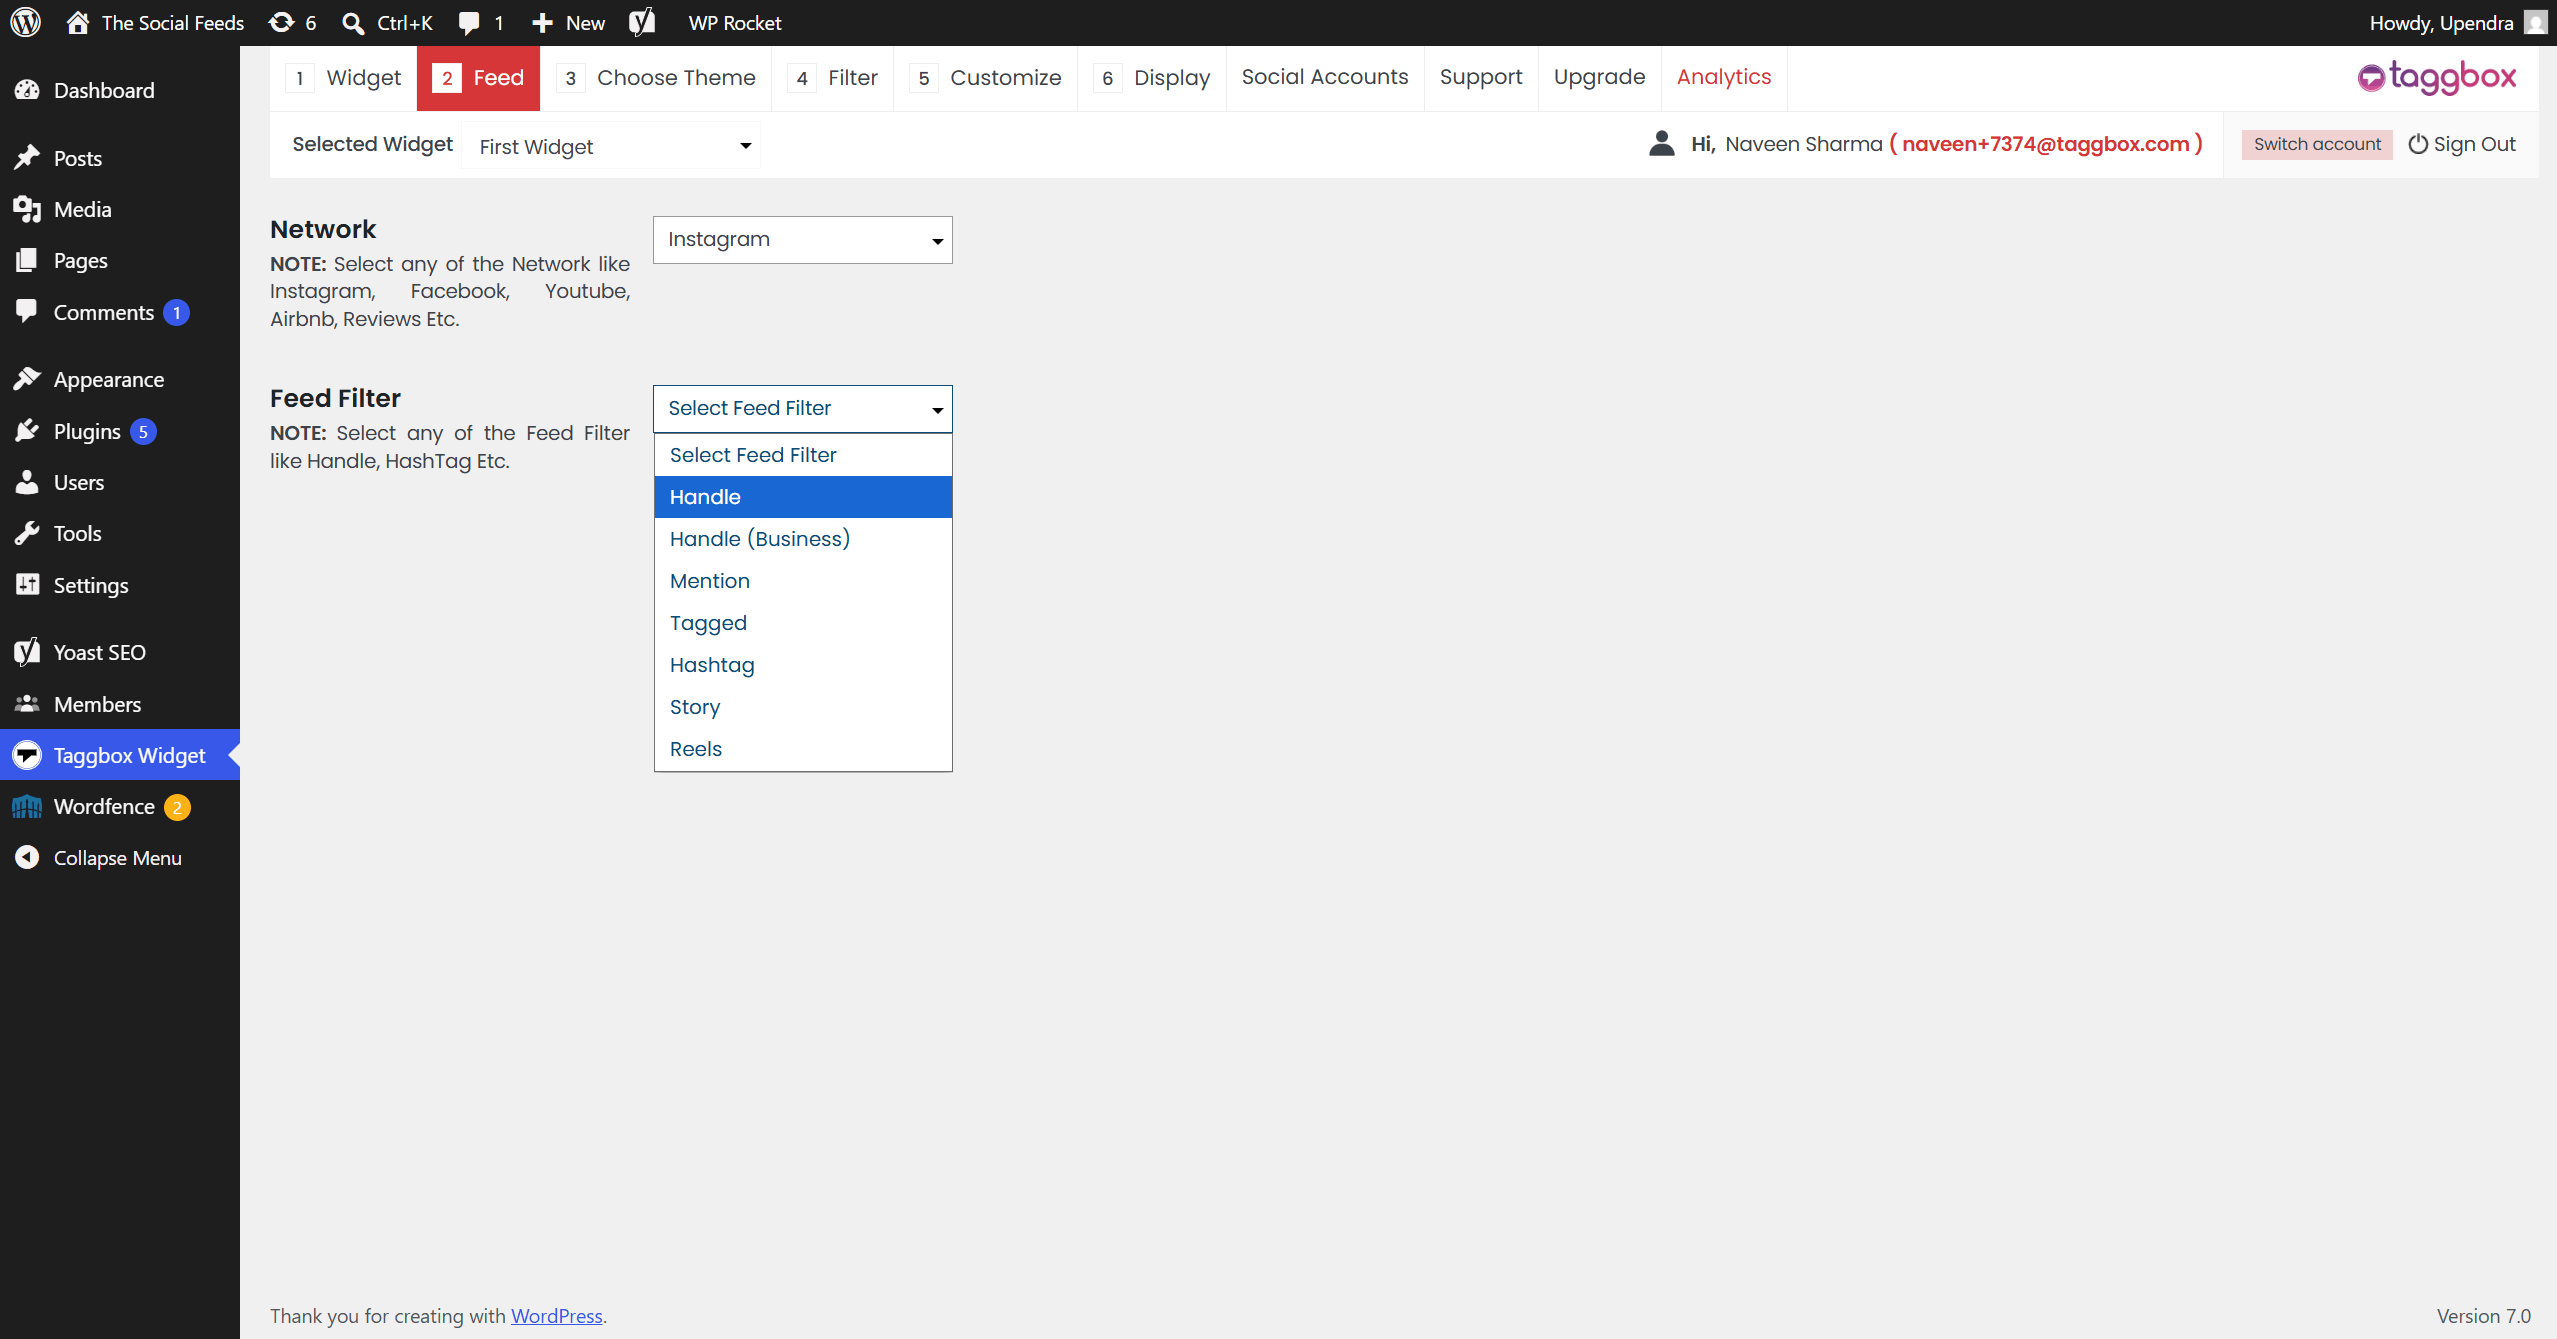This screenshot has height=1339, width=2557.
Task: Go to the Filter step tab
Action: pyautogui.click(x=833, y=78)
